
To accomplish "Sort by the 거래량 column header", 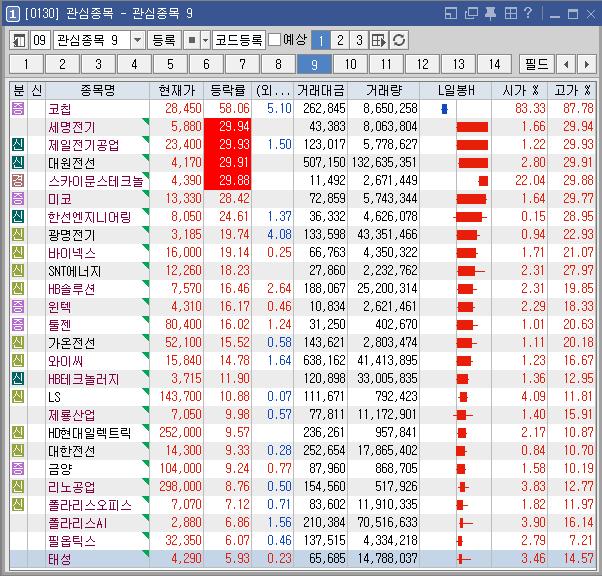I will pos(384,91).
